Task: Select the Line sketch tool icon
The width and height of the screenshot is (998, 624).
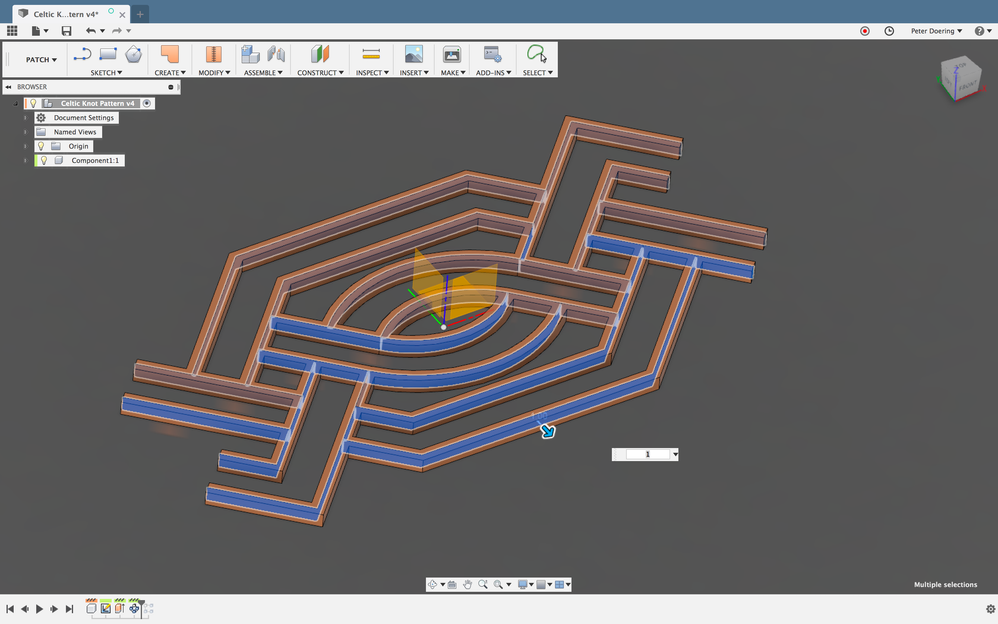Action: 82,55
